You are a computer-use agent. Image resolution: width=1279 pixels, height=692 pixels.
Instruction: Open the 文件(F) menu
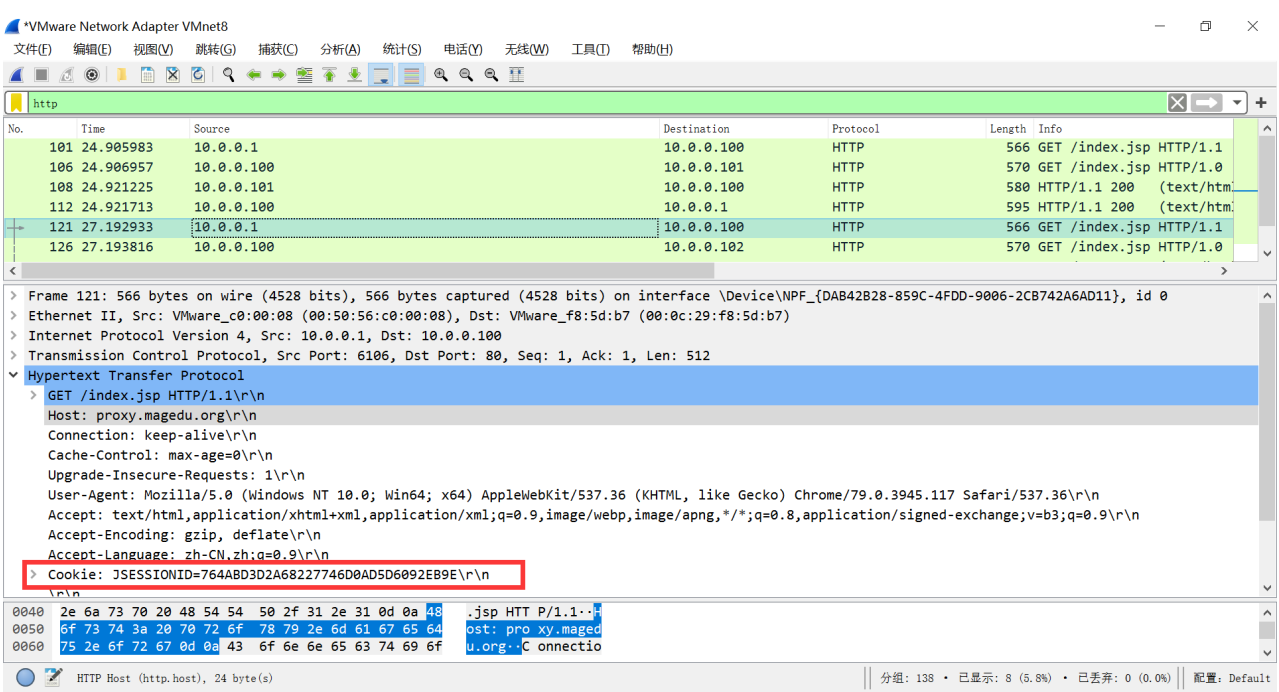(x=33, y=49)
